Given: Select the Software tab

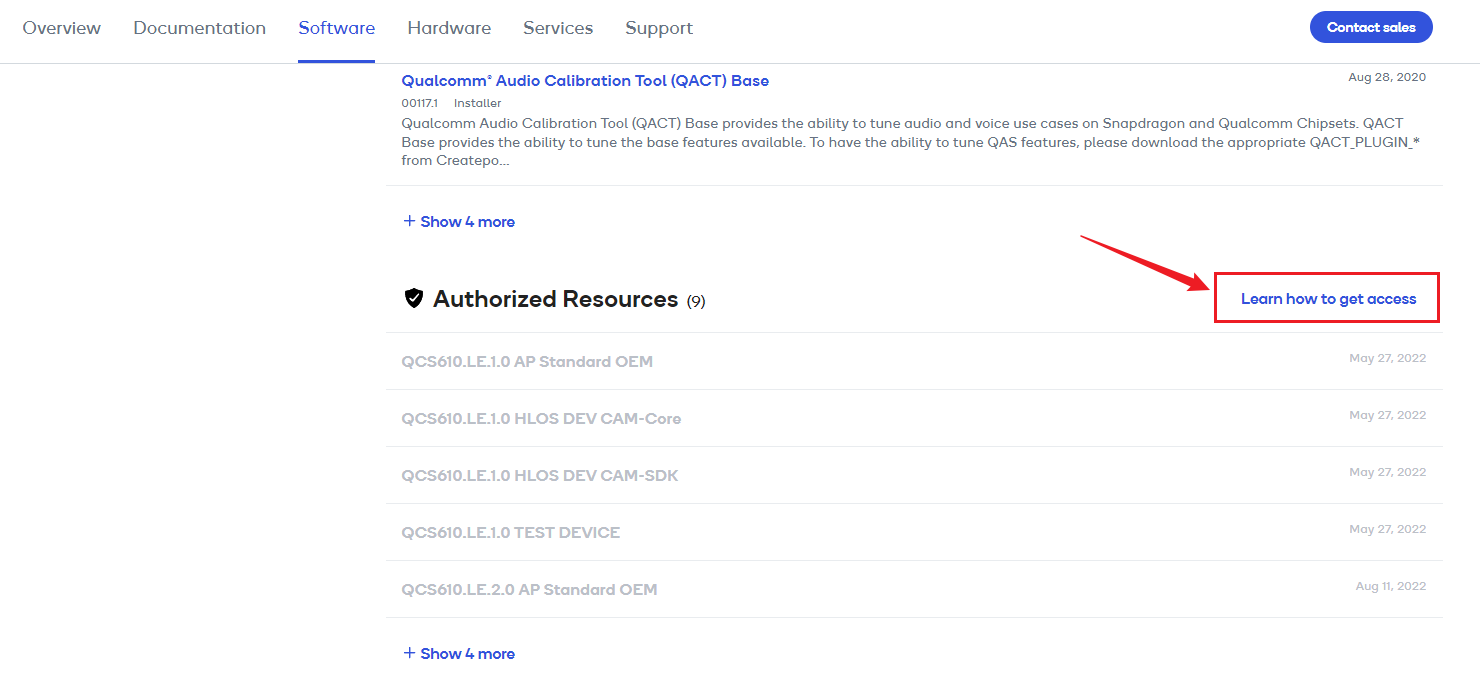Looking at the screenshot, I should pyautogui.click(x=337, y=28).
